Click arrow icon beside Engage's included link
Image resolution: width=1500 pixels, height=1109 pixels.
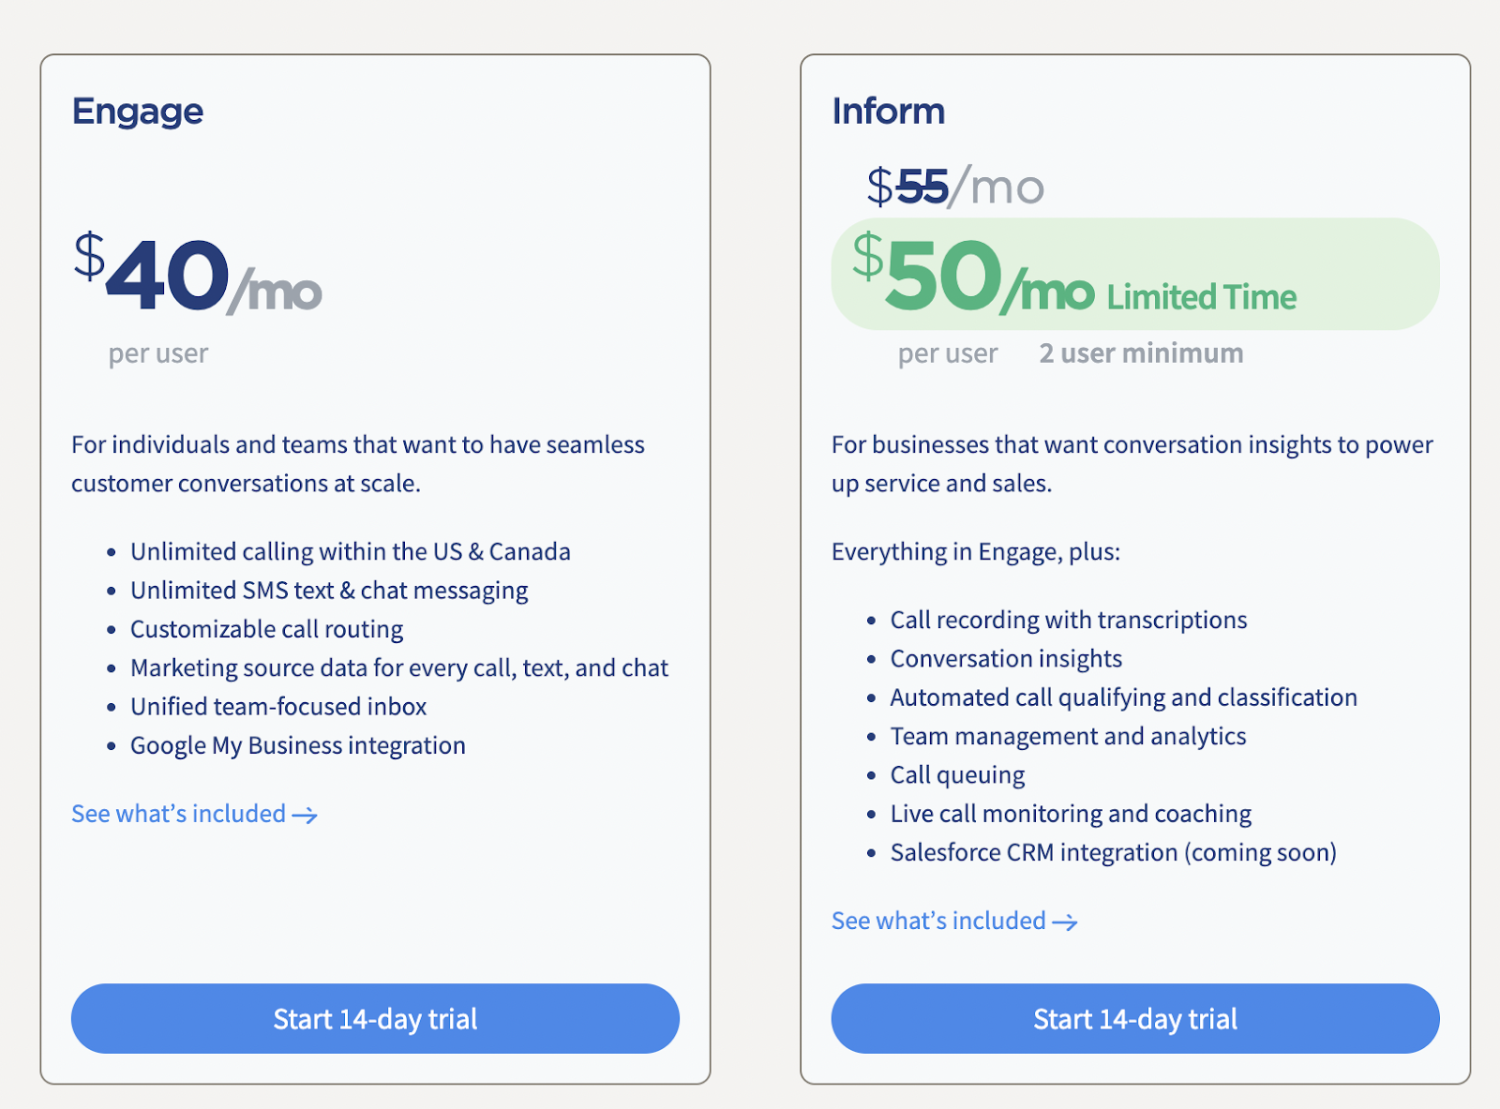coord(305,816)
